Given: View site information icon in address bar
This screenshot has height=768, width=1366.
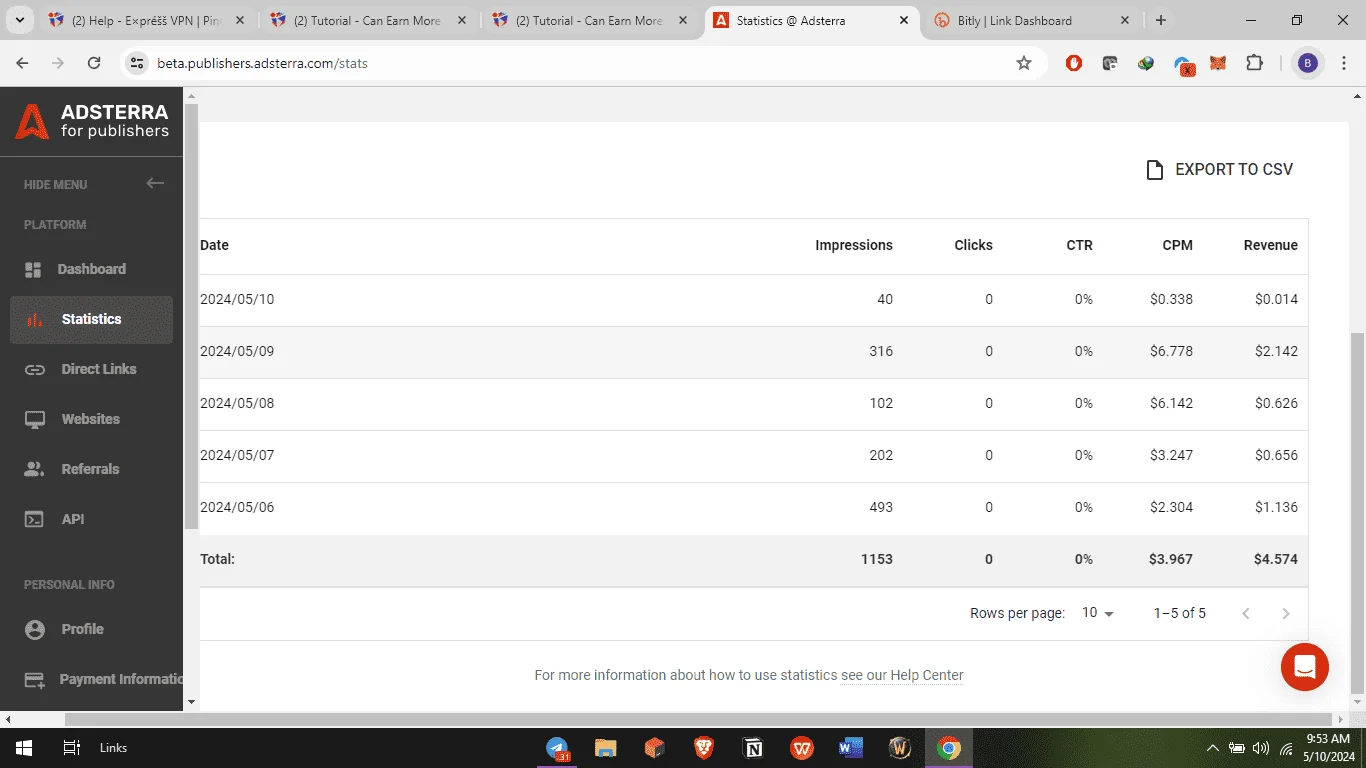Looking at the screenshot, I should coord(138,63).
